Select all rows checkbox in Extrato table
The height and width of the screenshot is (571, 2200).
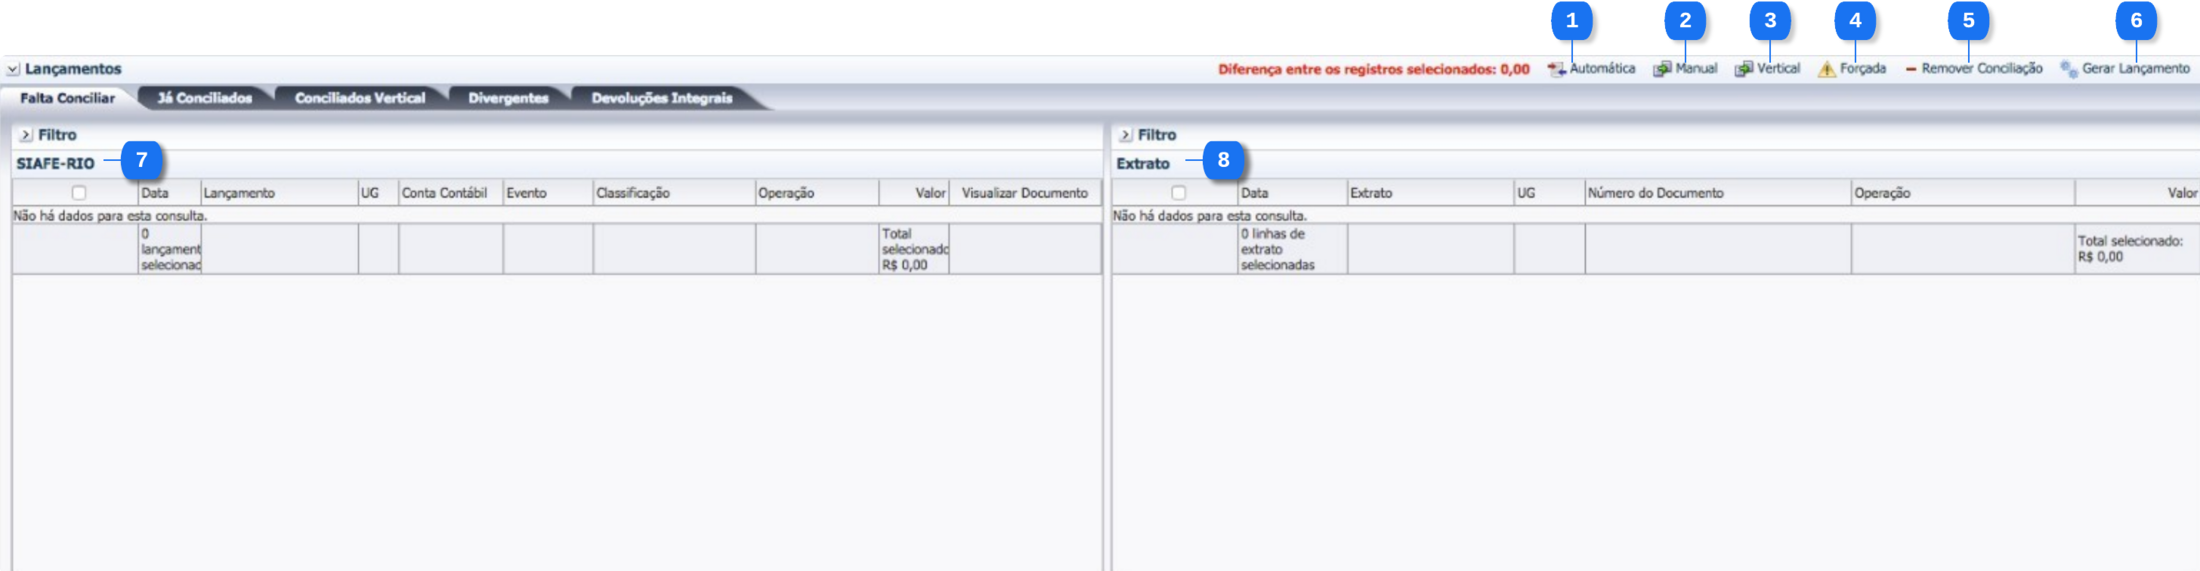point(1178,193)
